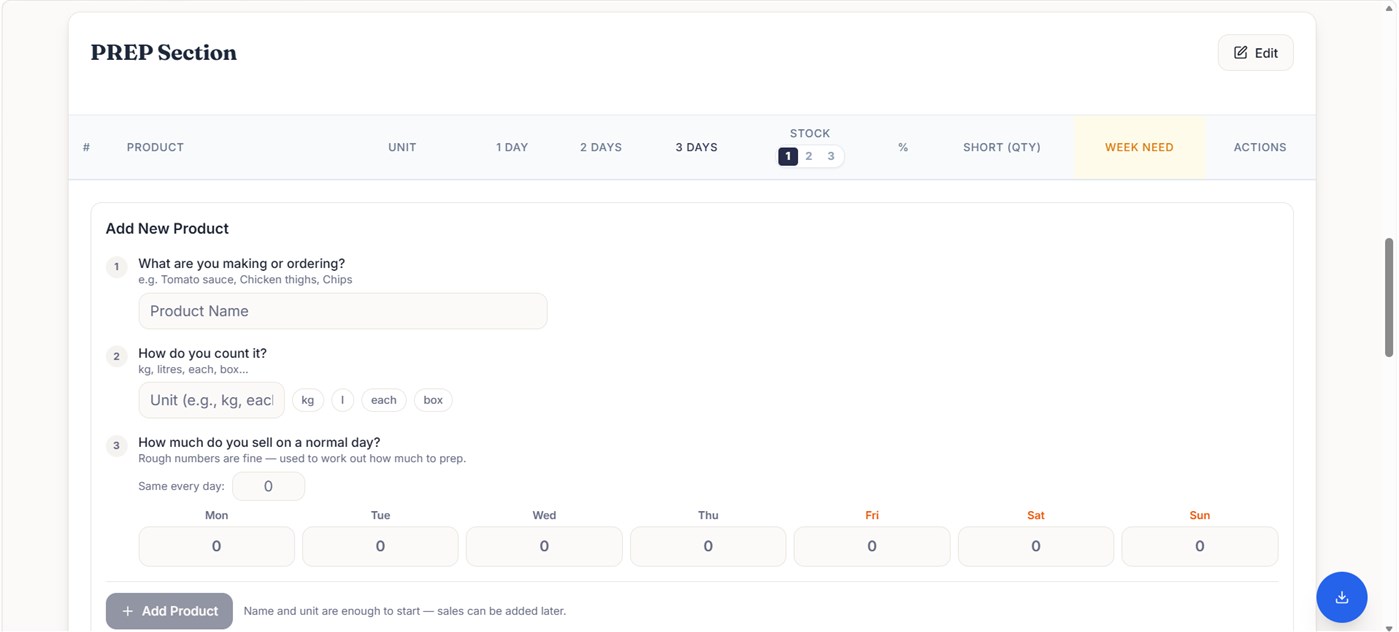Click the ACTIONS column header

[x=1260, y=147]
